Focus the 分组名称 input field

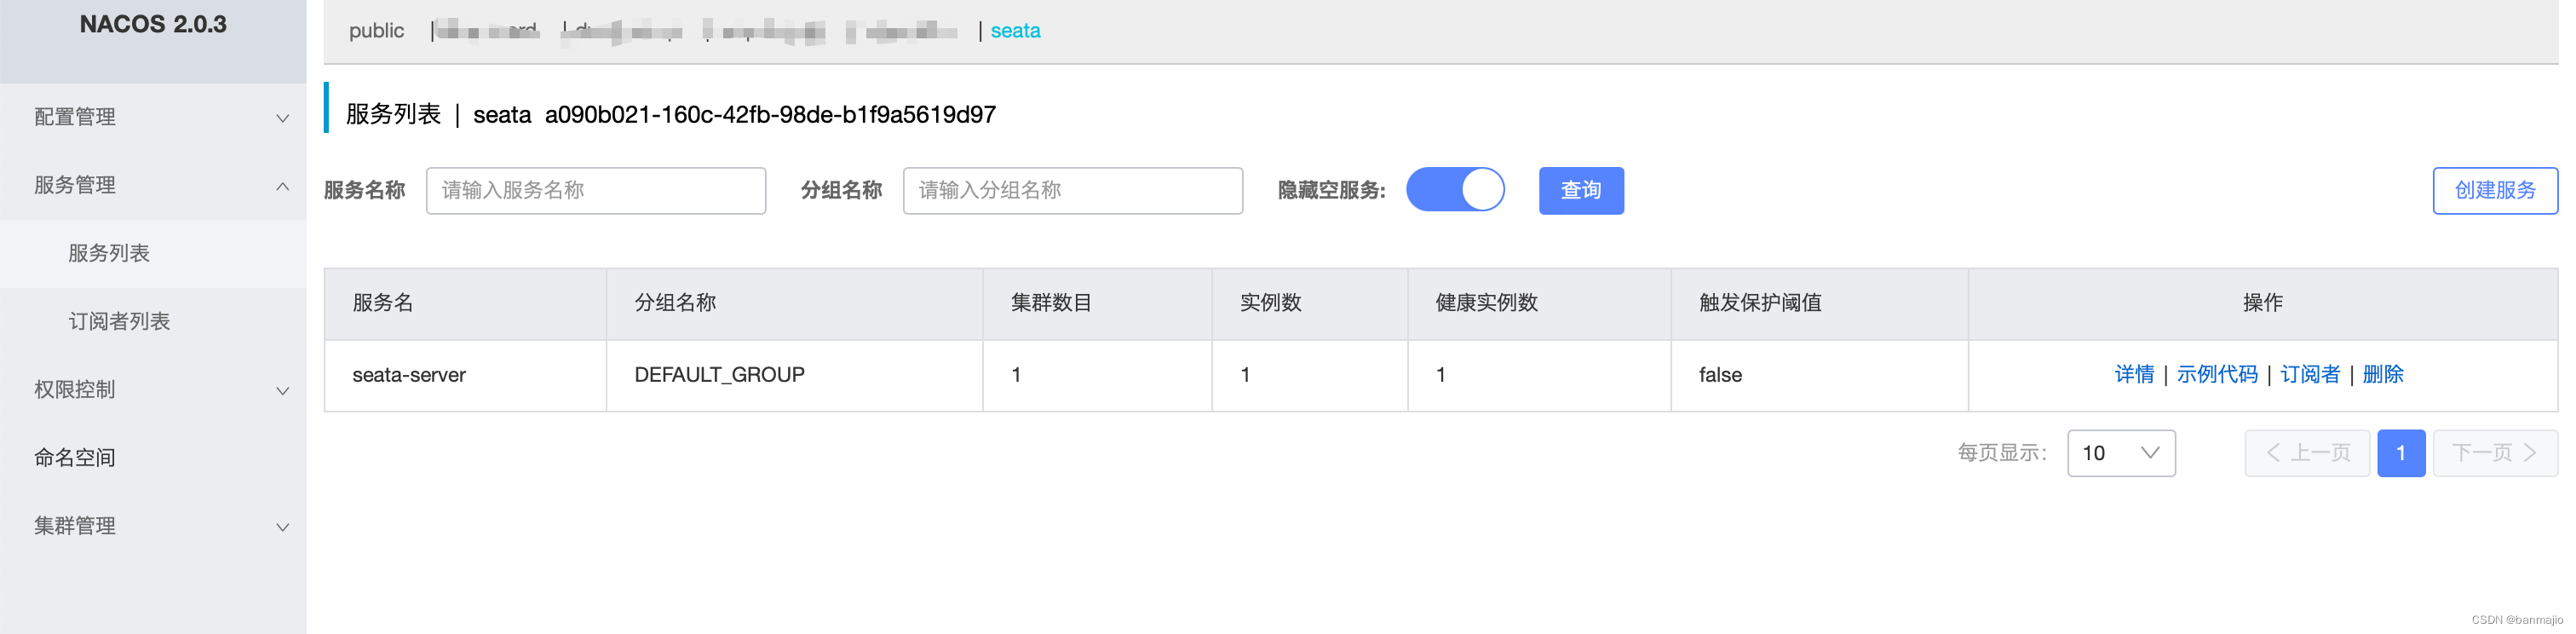pyautogui.click(x=1073, y=190)
